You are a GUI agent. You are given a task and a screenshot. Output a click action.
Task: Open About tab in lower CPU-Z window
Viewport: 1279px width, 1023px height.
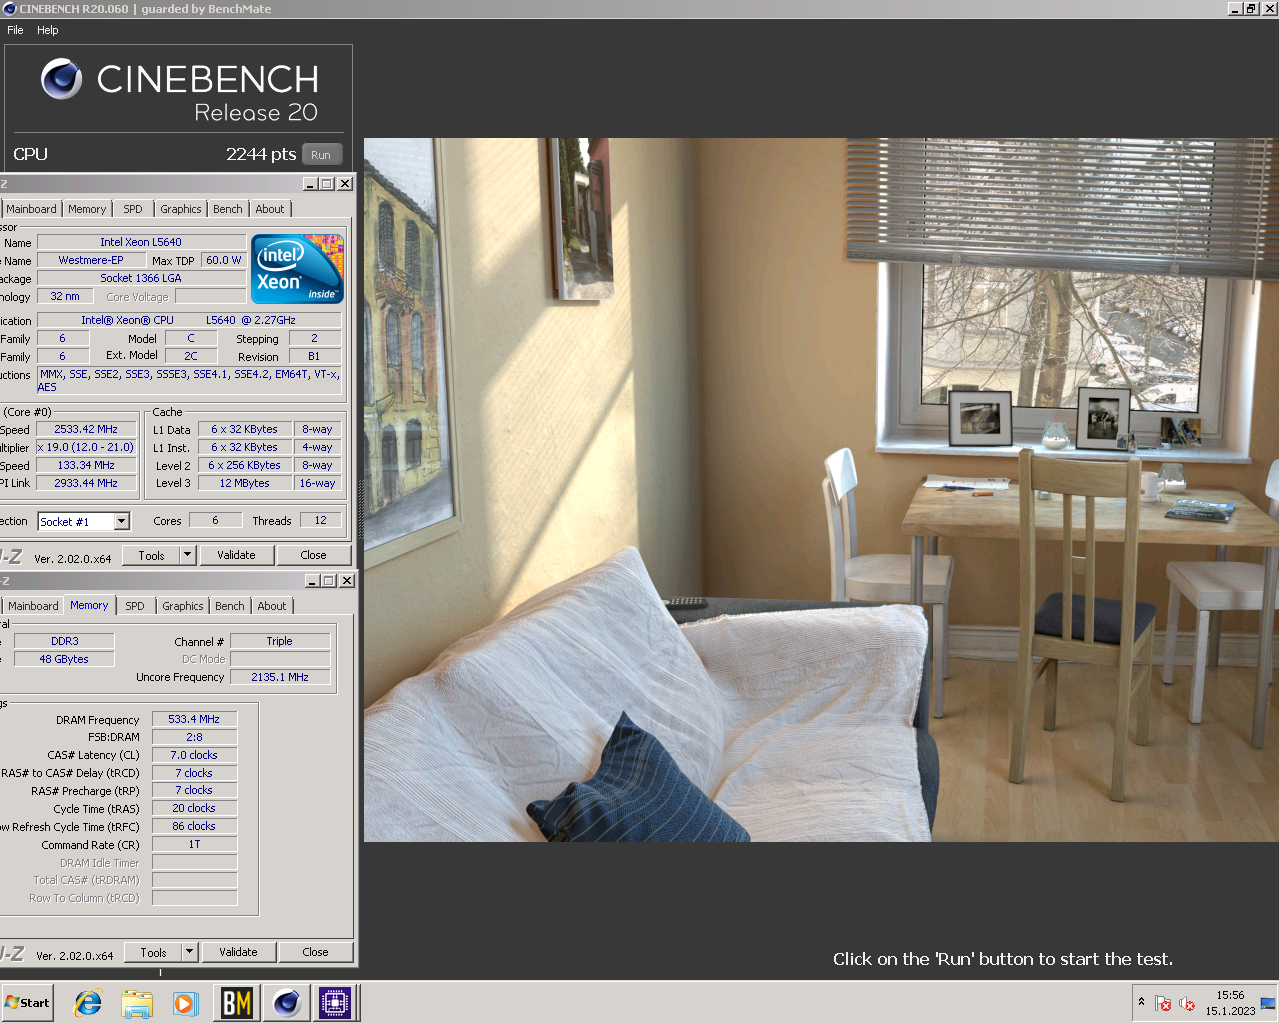coord(272,606)
